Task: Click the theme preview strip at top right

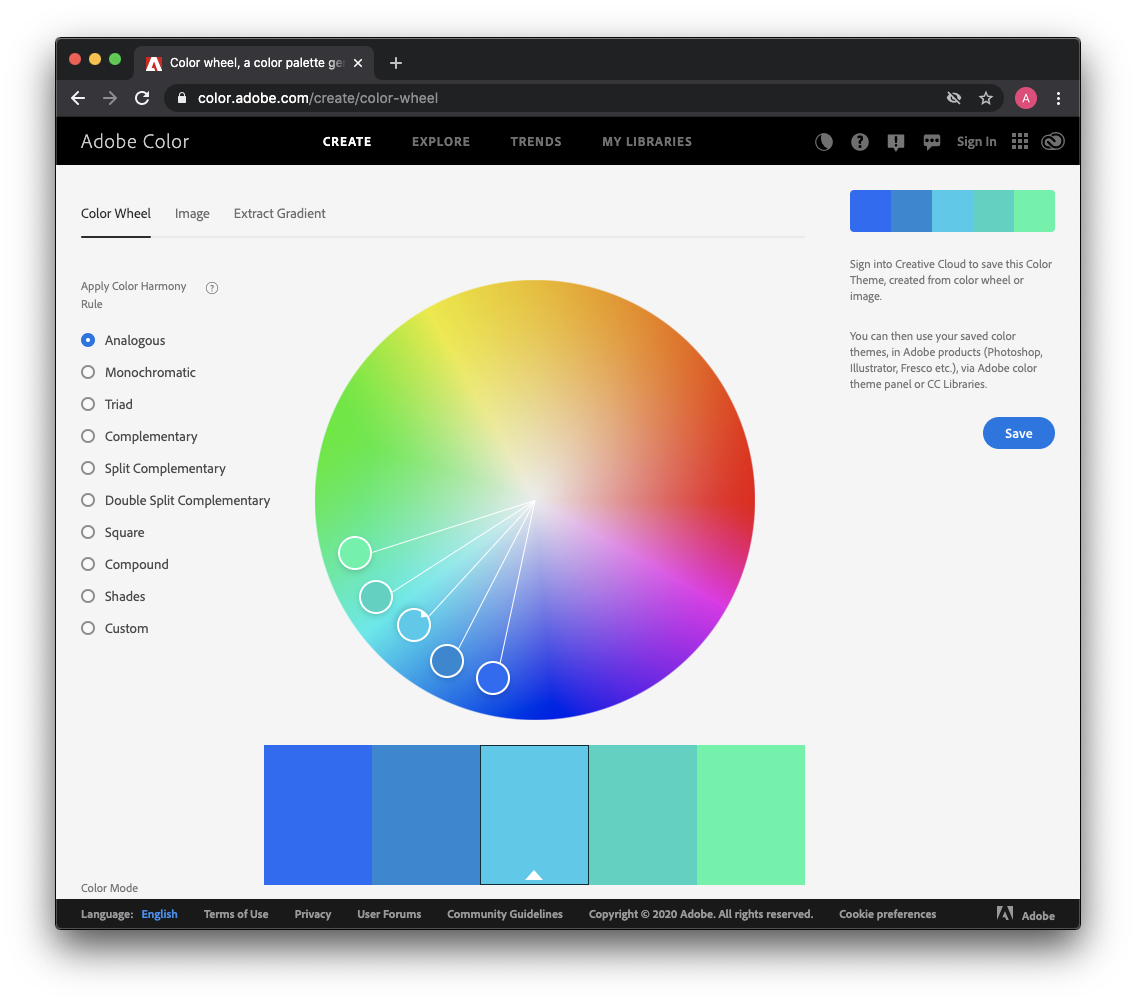Action: [x=952, y=212]
